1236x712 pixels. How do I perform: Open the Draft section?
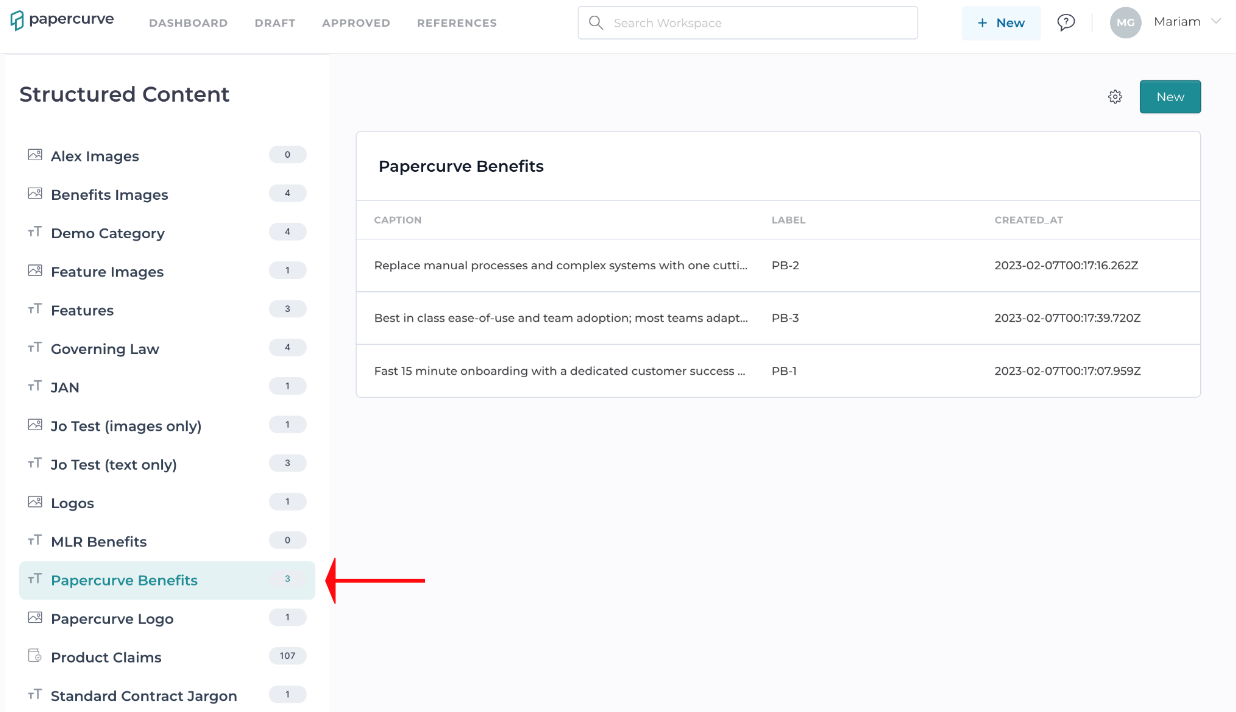tap(275, 22)
